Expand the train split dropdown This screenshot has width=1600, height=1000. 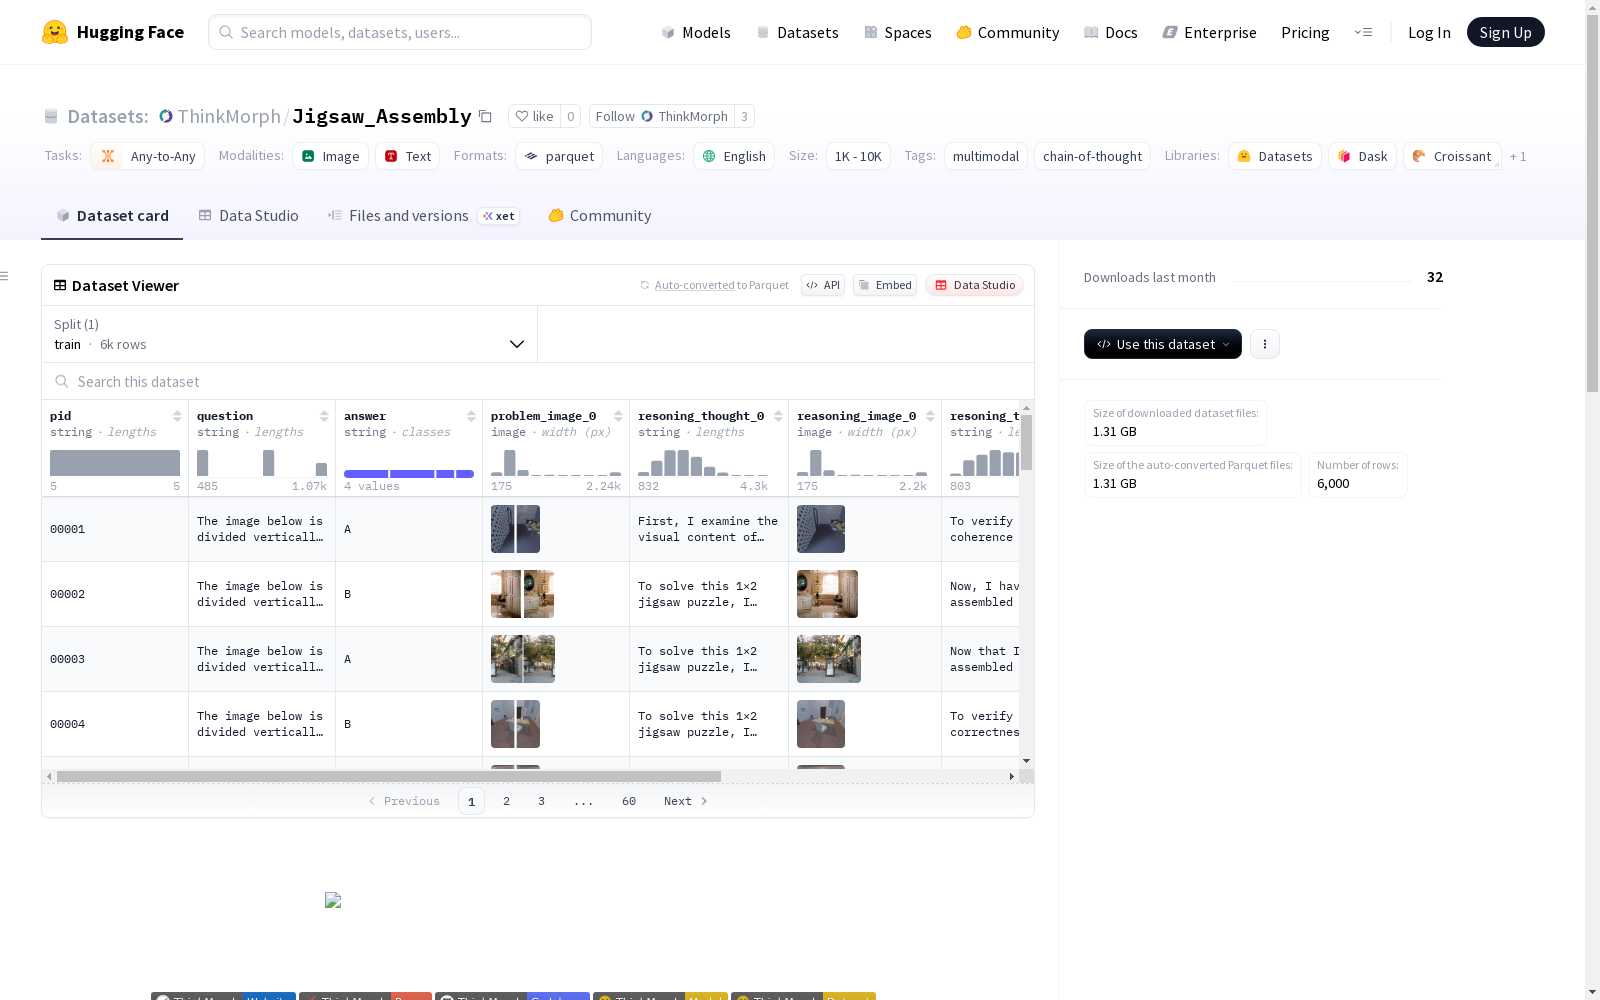pyautogui.click(x=290, y=334)
